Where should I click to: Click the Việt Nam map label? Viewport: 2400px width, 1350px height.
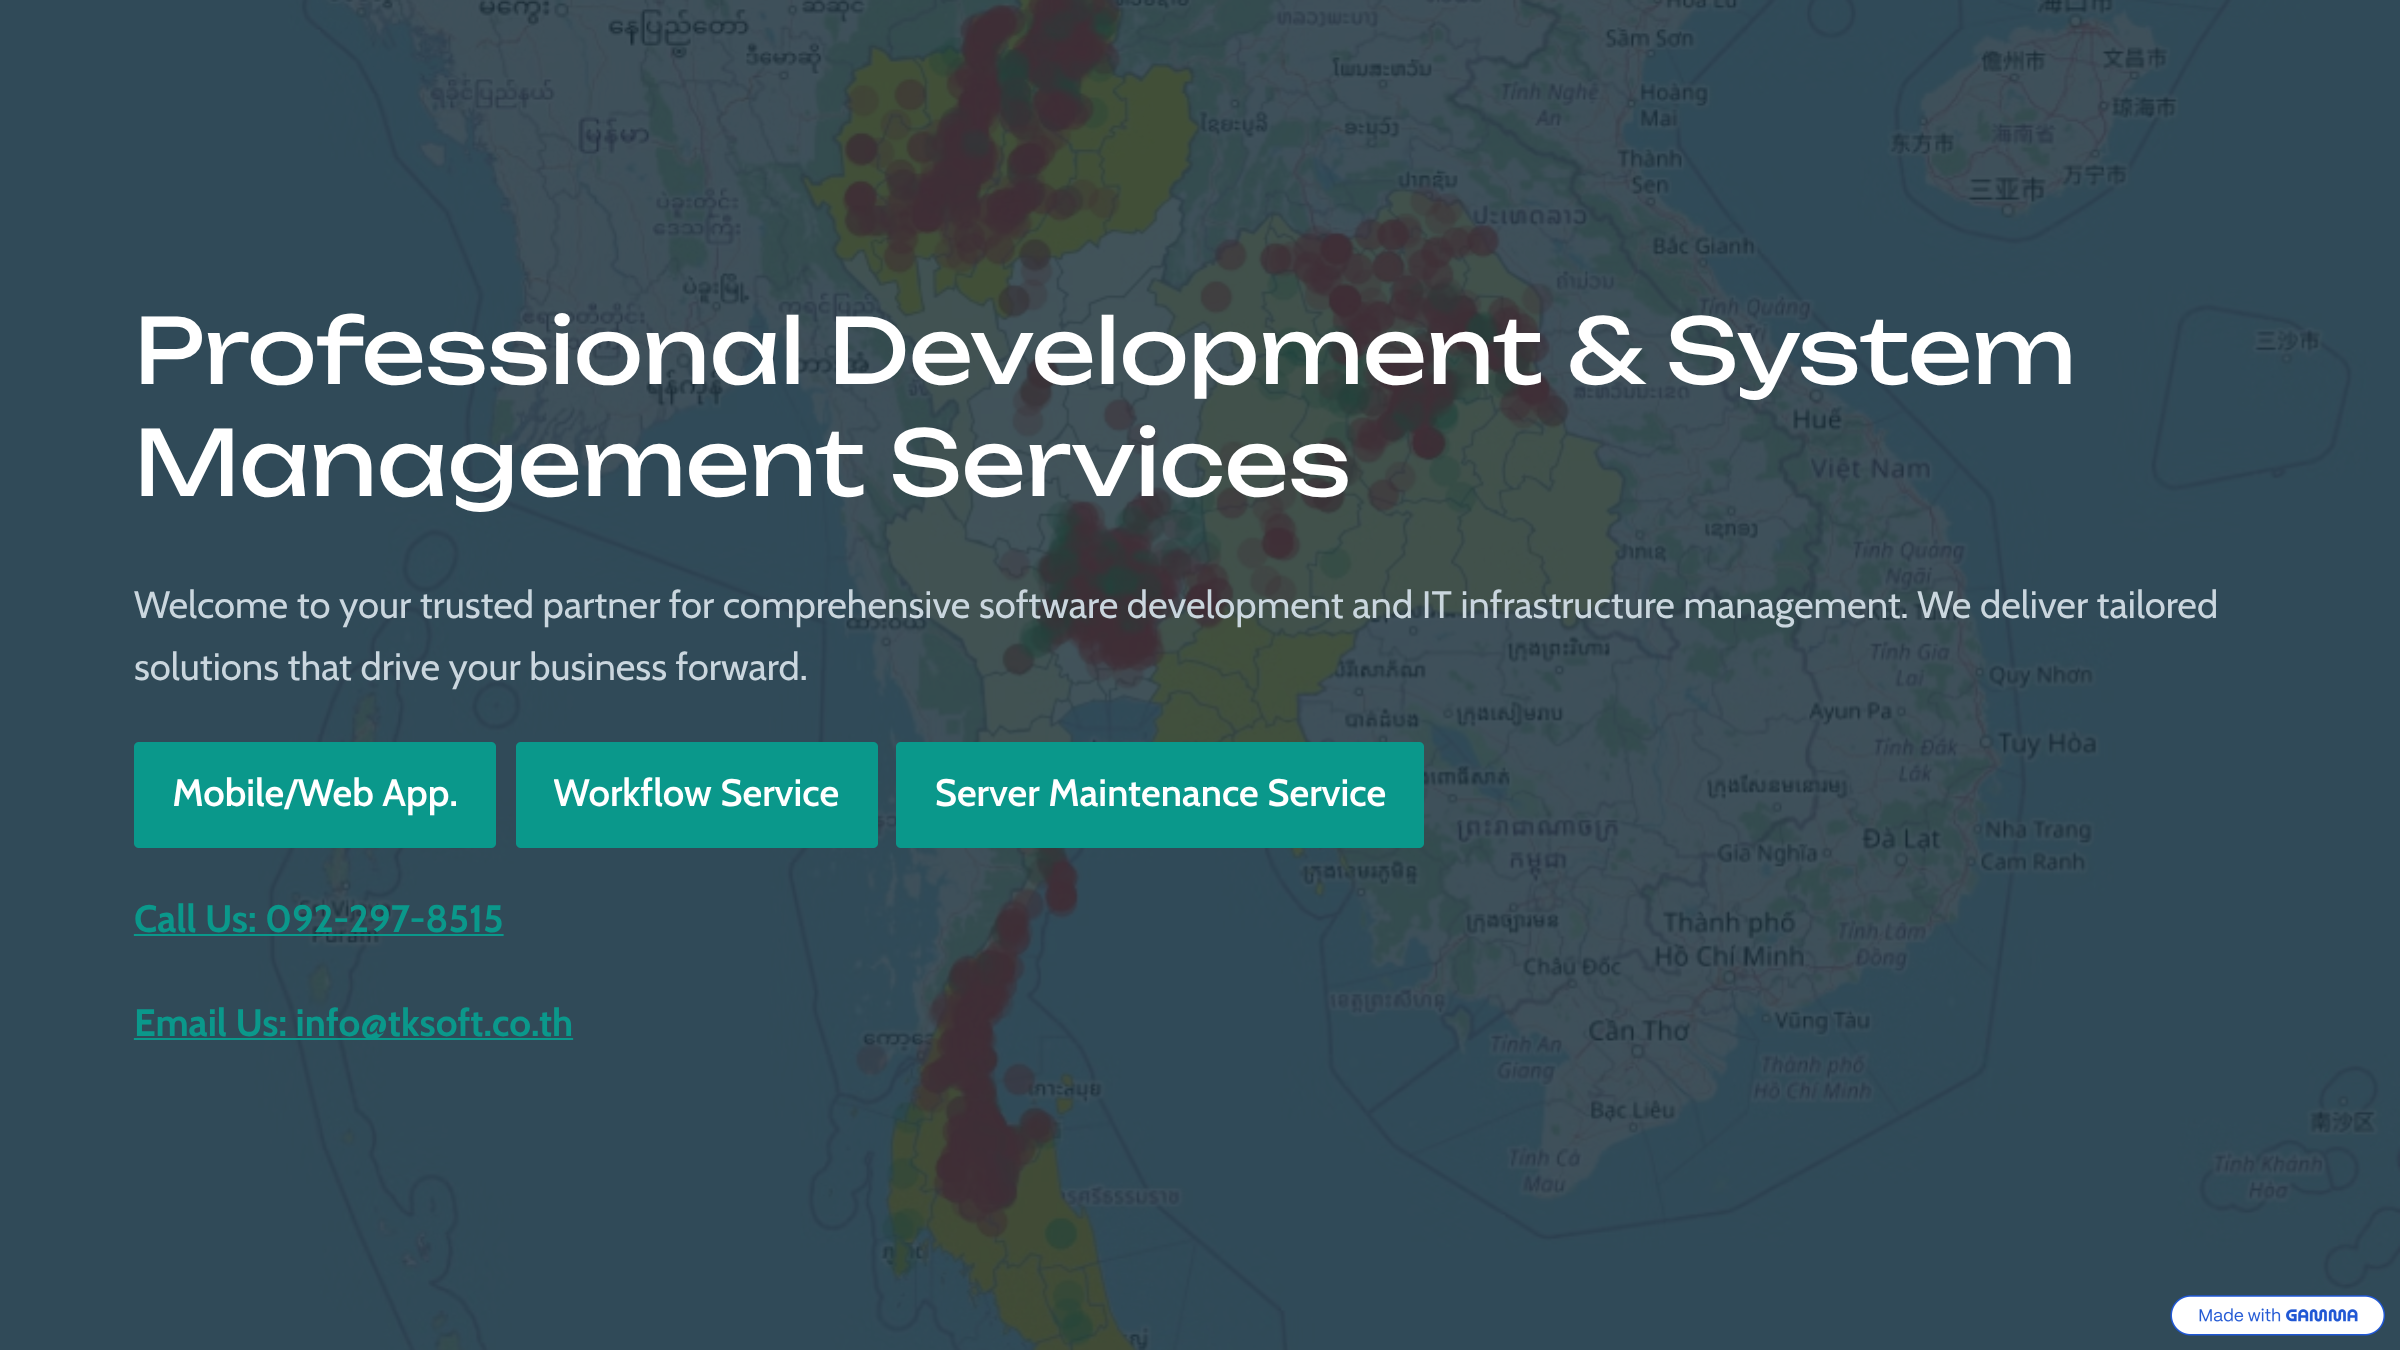1870,468
